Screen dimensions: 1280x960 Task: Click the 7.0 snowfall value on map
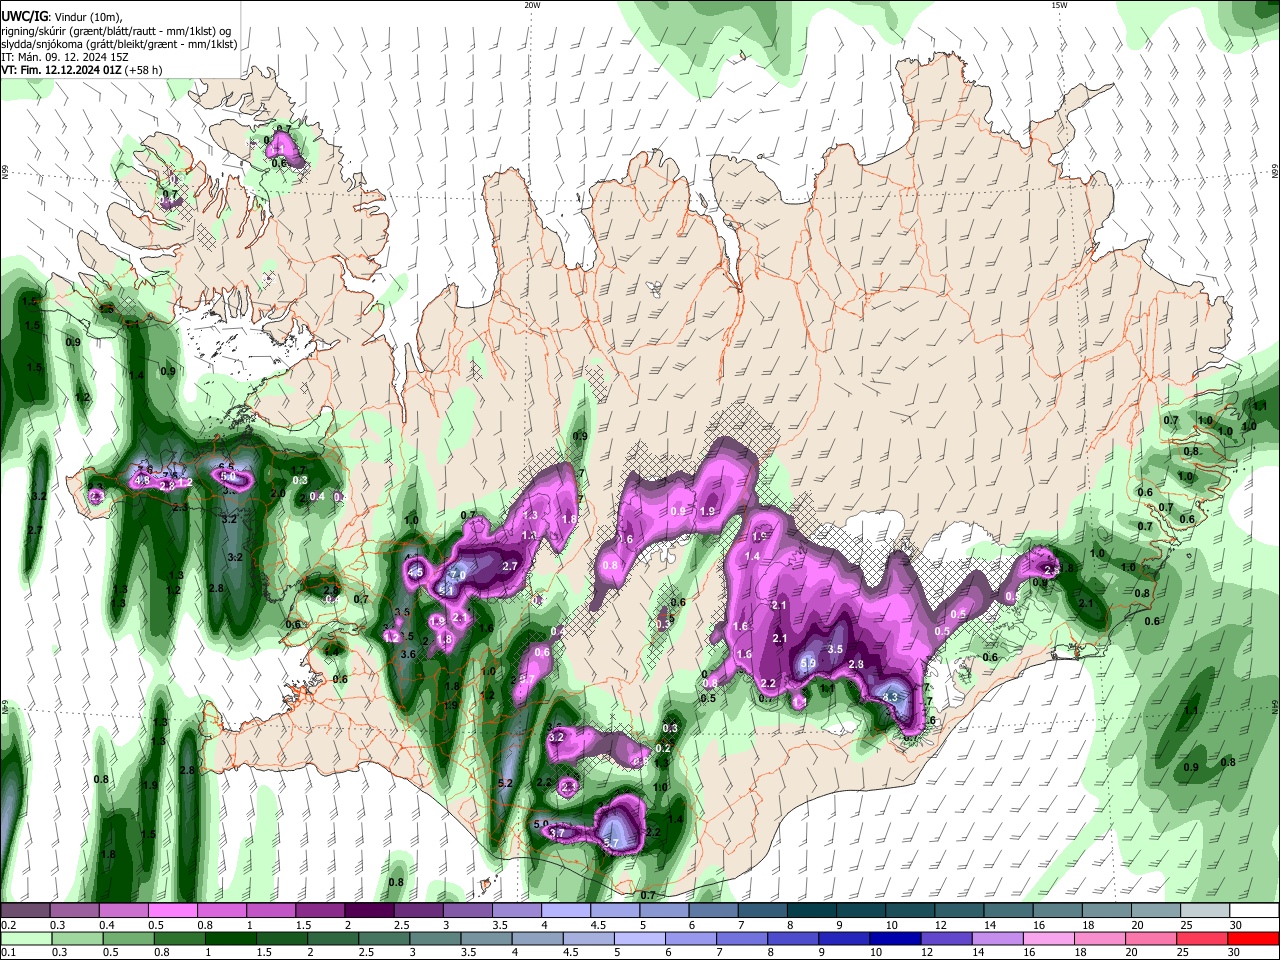459,576
